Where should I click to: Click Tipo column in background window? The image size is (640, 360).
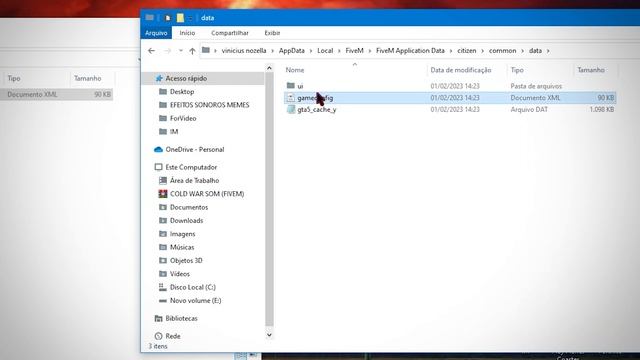(x=14, y=78)
